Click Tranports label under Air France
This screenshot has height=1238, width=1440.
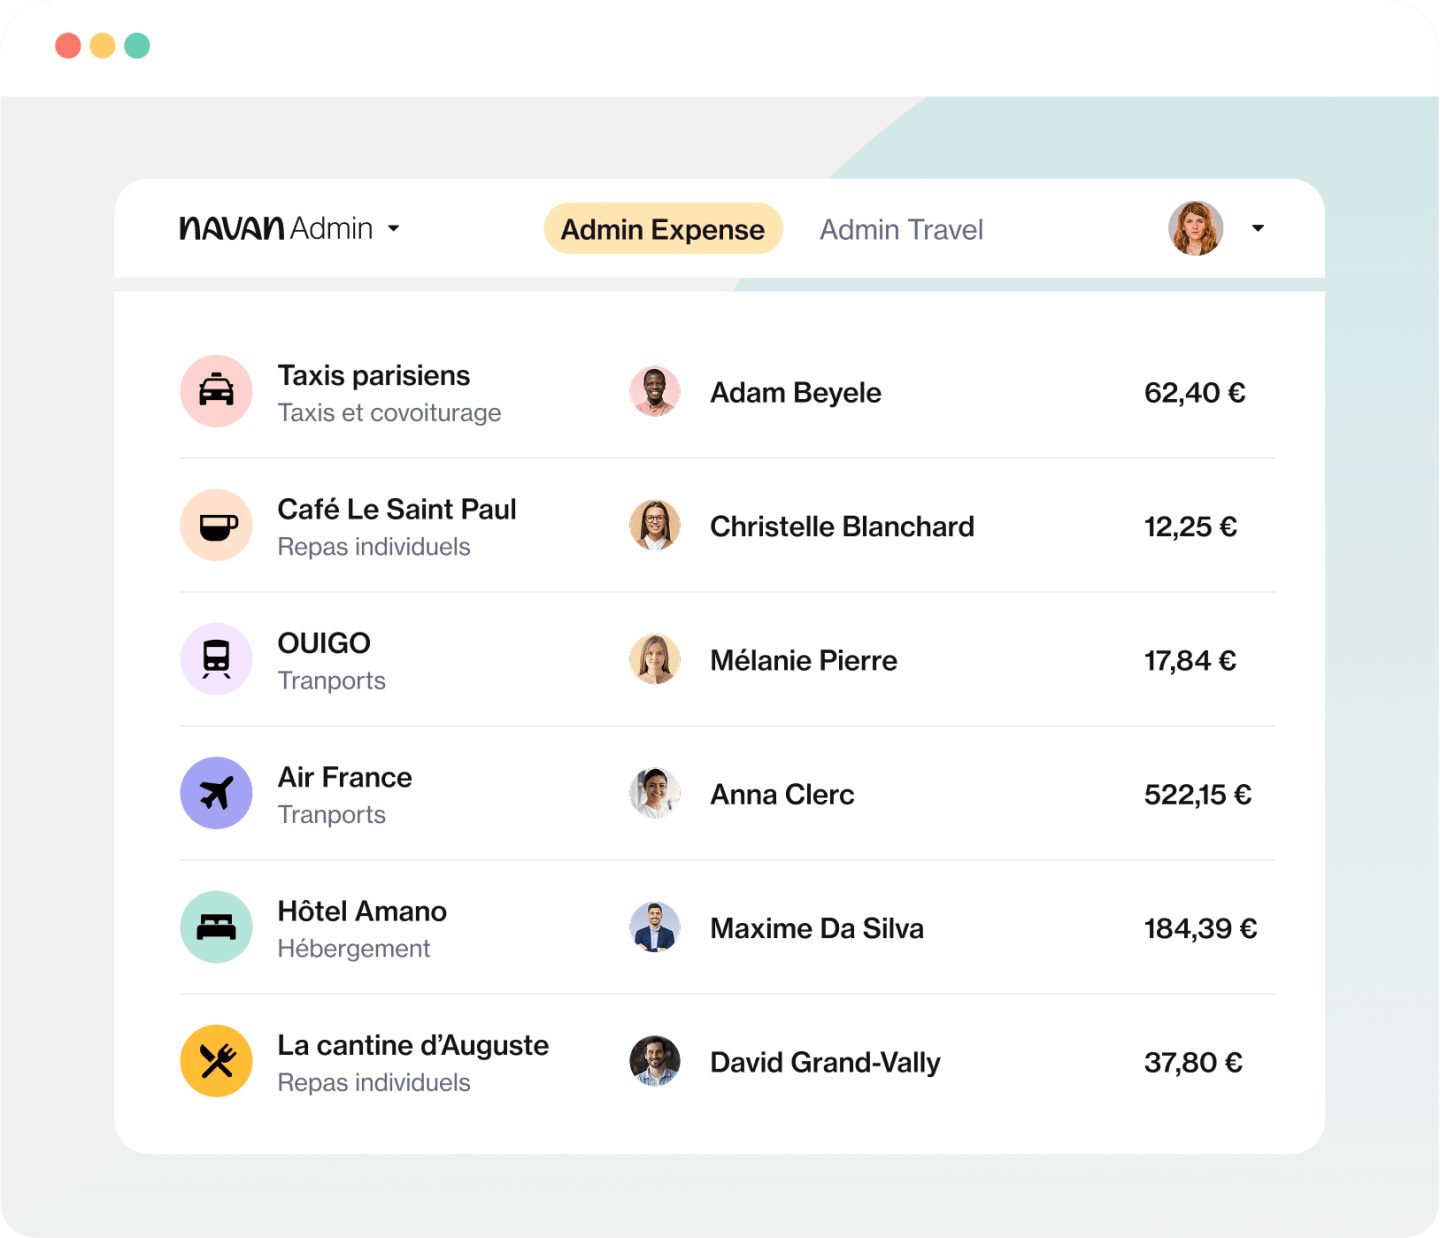point(332,815)
